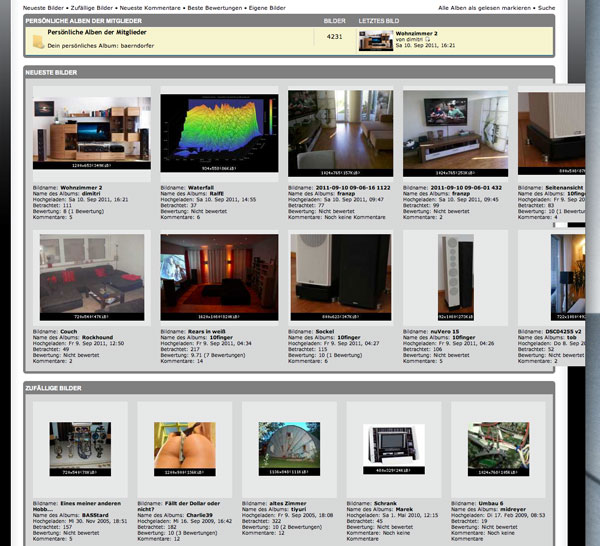Click the yellow folder icon for personal albums
The image size is (600, 546).
pyautogui.click(x=36, y=39)
